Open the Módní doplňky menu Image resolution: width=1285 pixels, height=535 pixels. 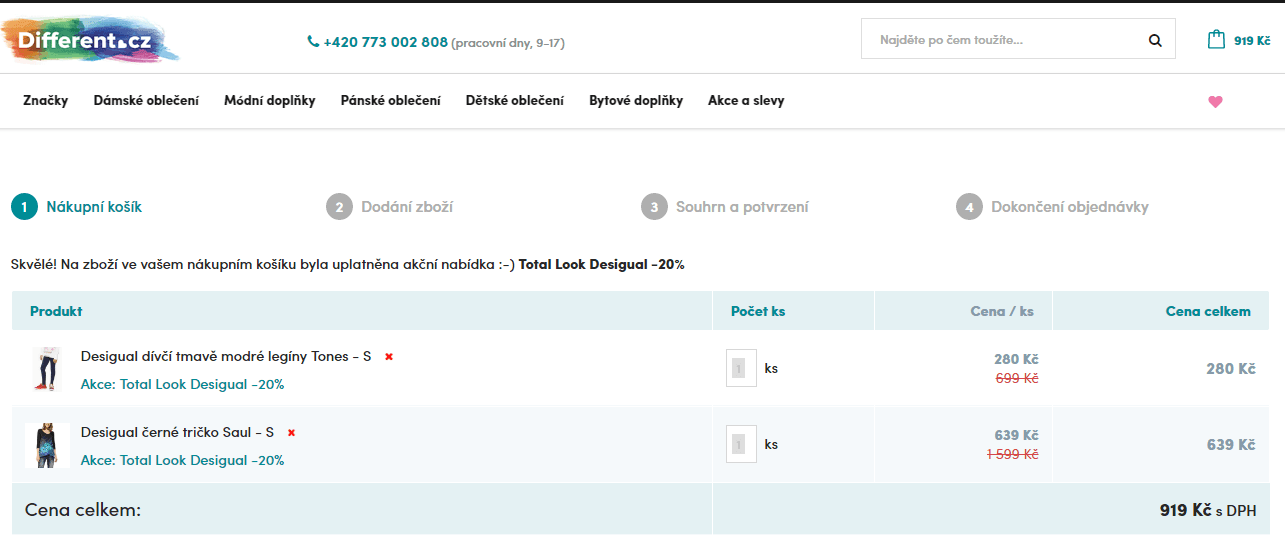(269, 100)
